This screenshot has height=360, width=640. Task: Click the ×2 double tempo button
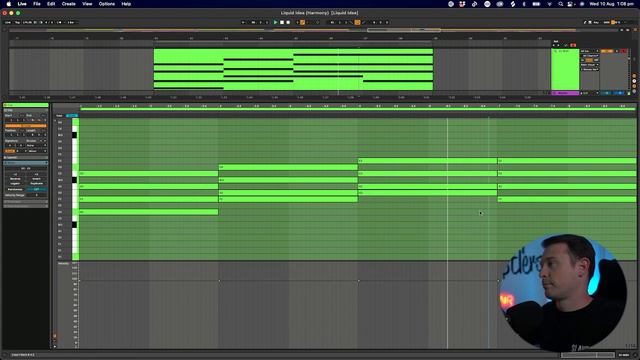(36, 174)
